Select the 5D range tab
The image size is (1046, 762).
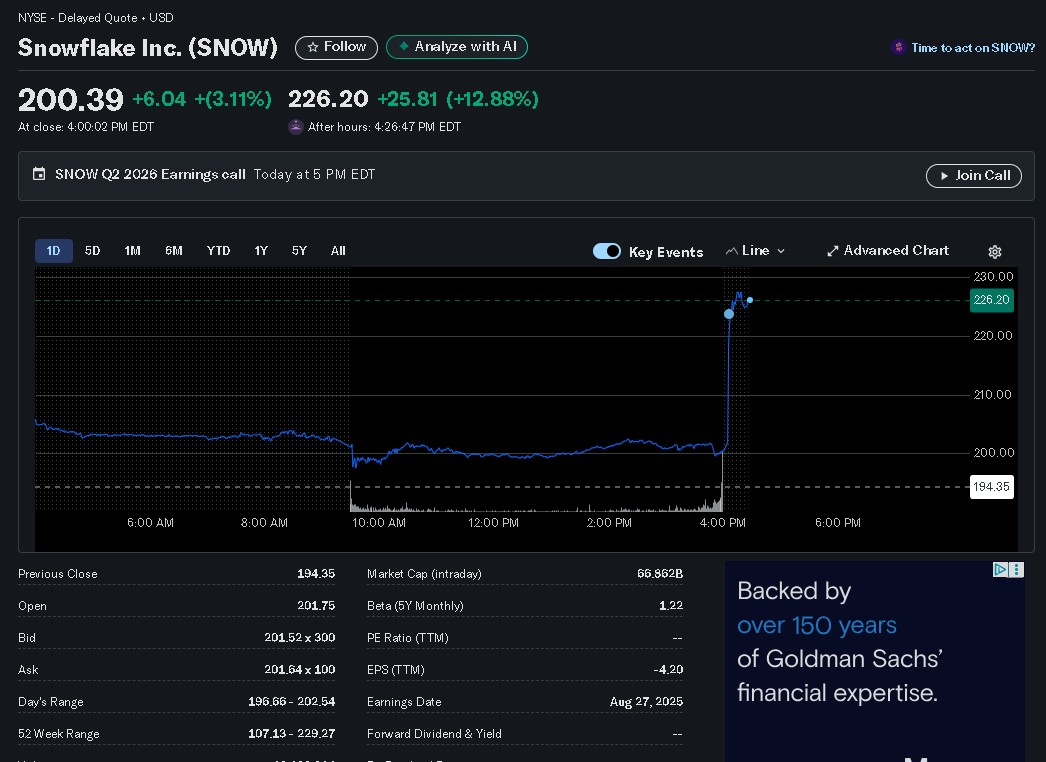click(x=92, y=251)
